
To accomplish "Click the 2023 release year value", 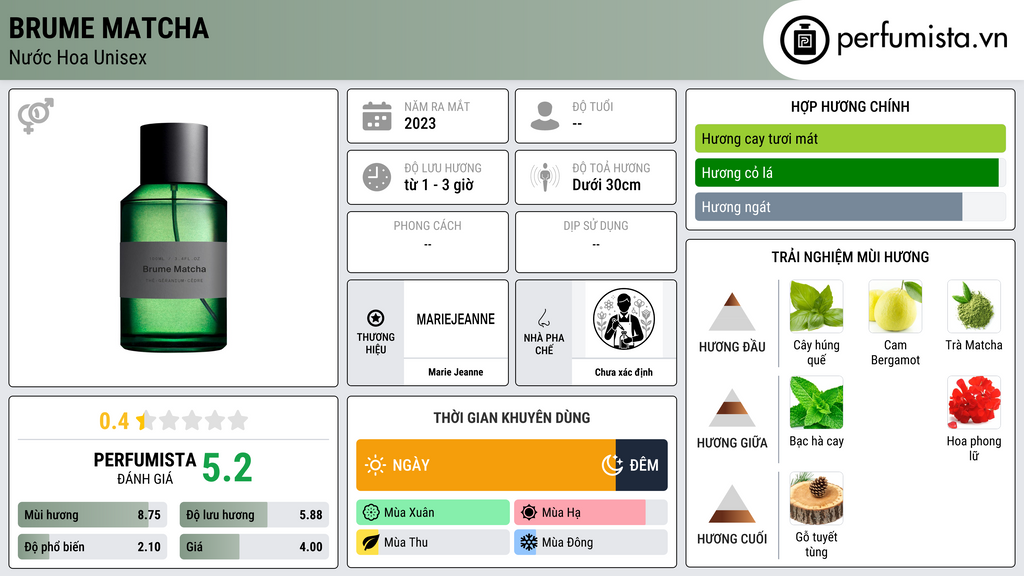I will coord(420,123).
